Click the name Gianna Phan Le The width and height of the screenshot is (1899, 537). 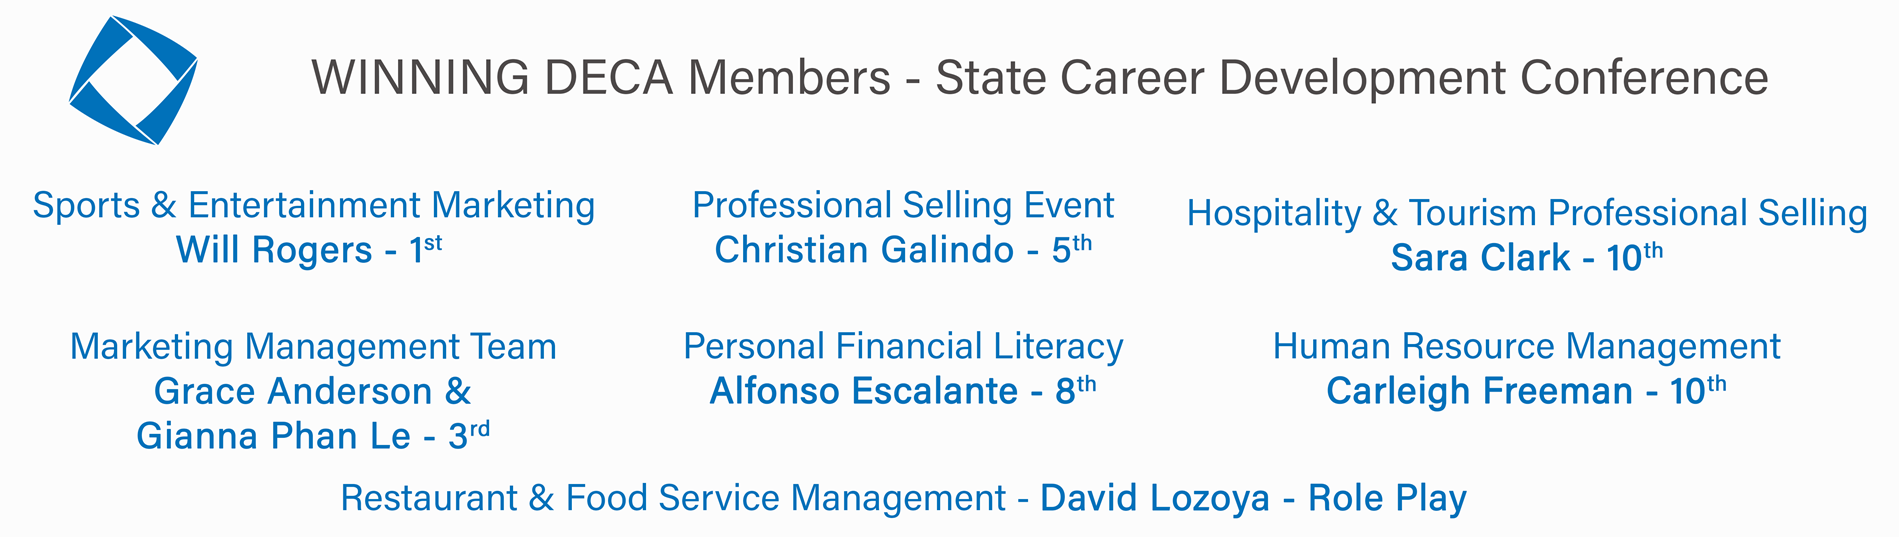[x=273, y=437]
